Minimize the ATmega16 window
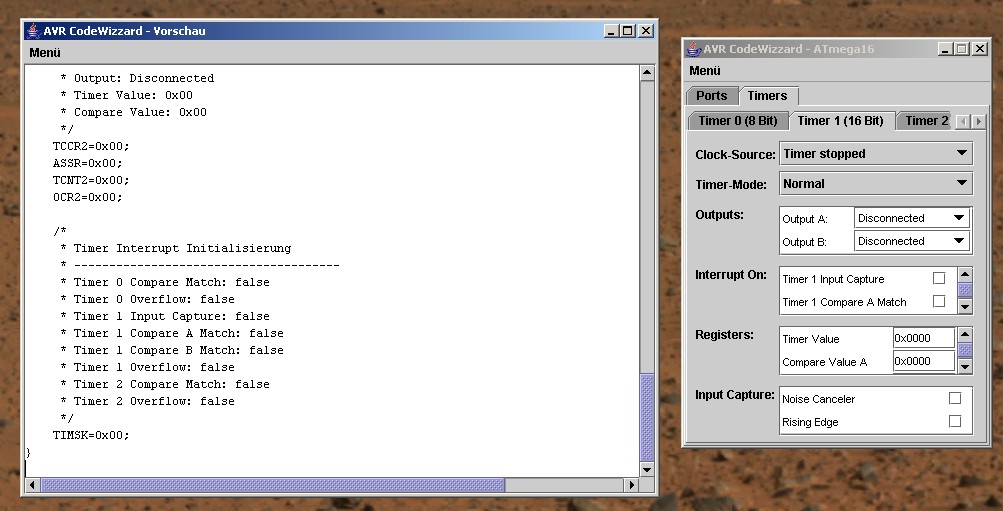 click(946, 49)
